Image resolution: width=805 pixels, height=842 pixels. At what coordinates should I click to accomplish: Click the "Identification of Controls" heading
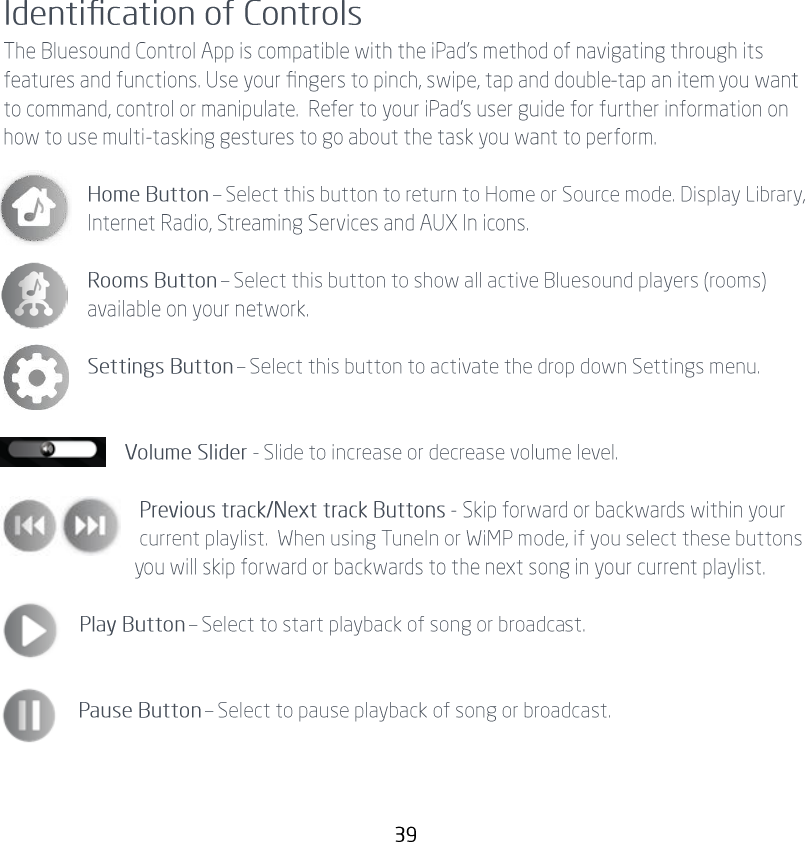coord(183,16)
